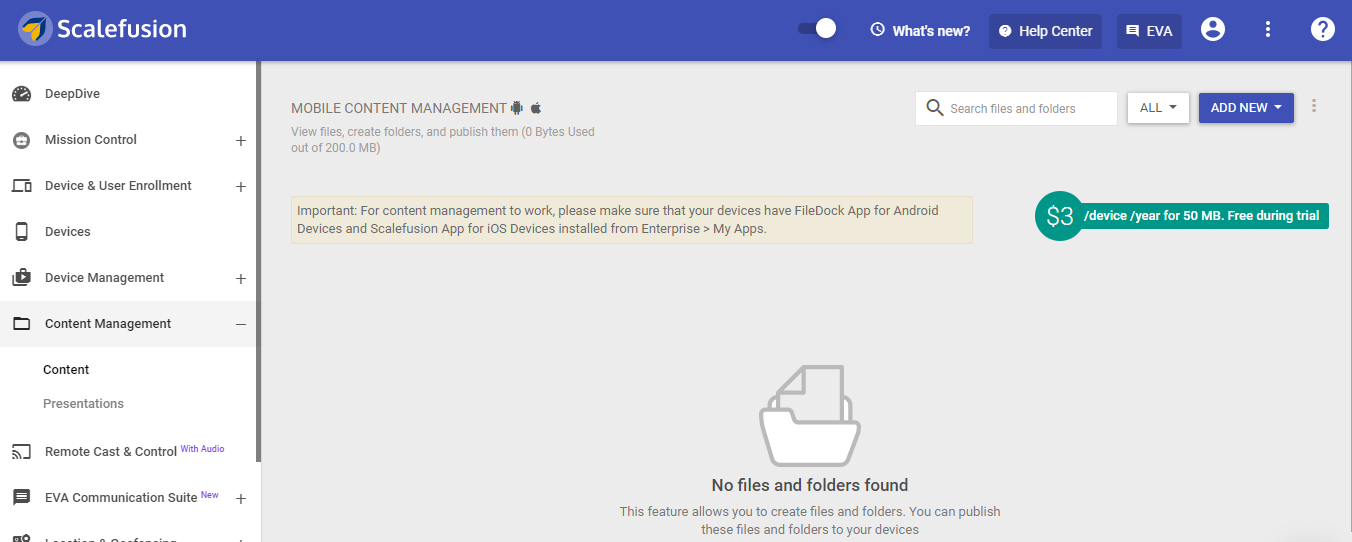This screenshot has width=1352, height=542.
Task: Expand the Mission Control section
Action: (240, 141)
